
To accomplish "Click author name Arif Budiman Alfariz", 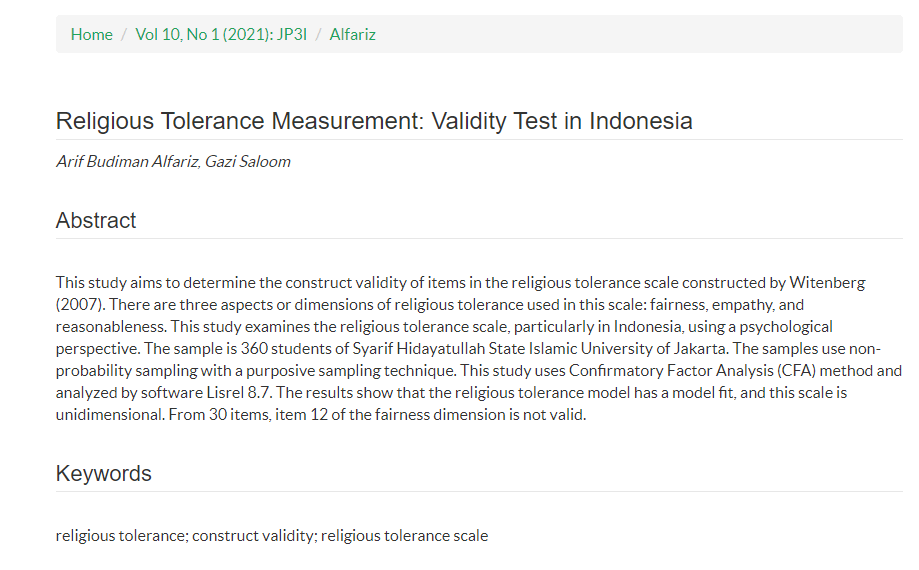I will click(x=125, y=161).
